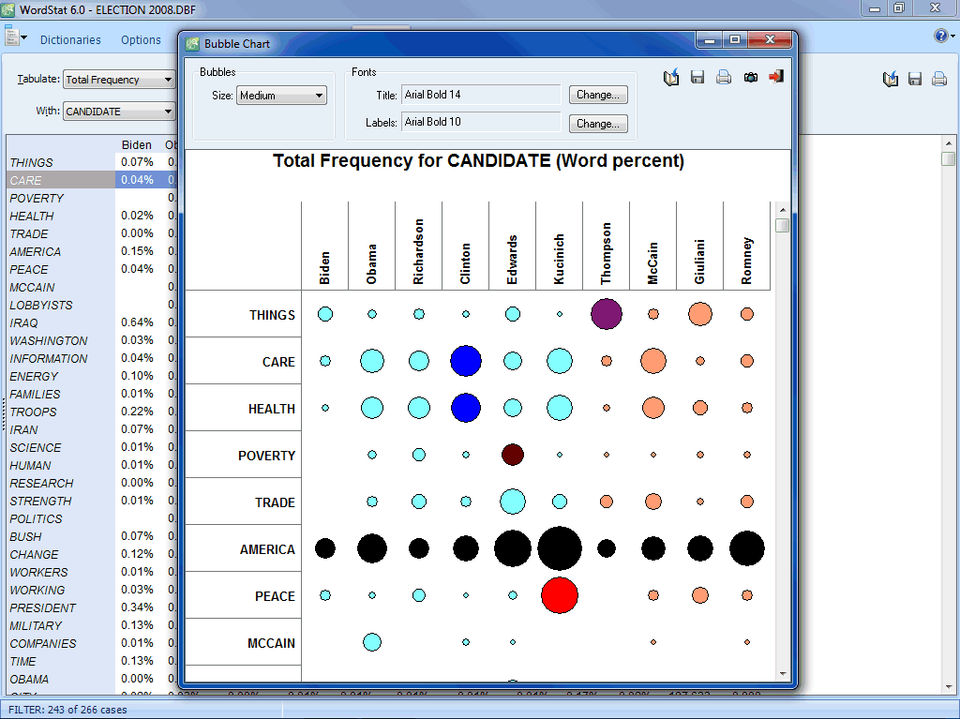Click the blue help question mark icon
The image size is (960, 719).
941,36
